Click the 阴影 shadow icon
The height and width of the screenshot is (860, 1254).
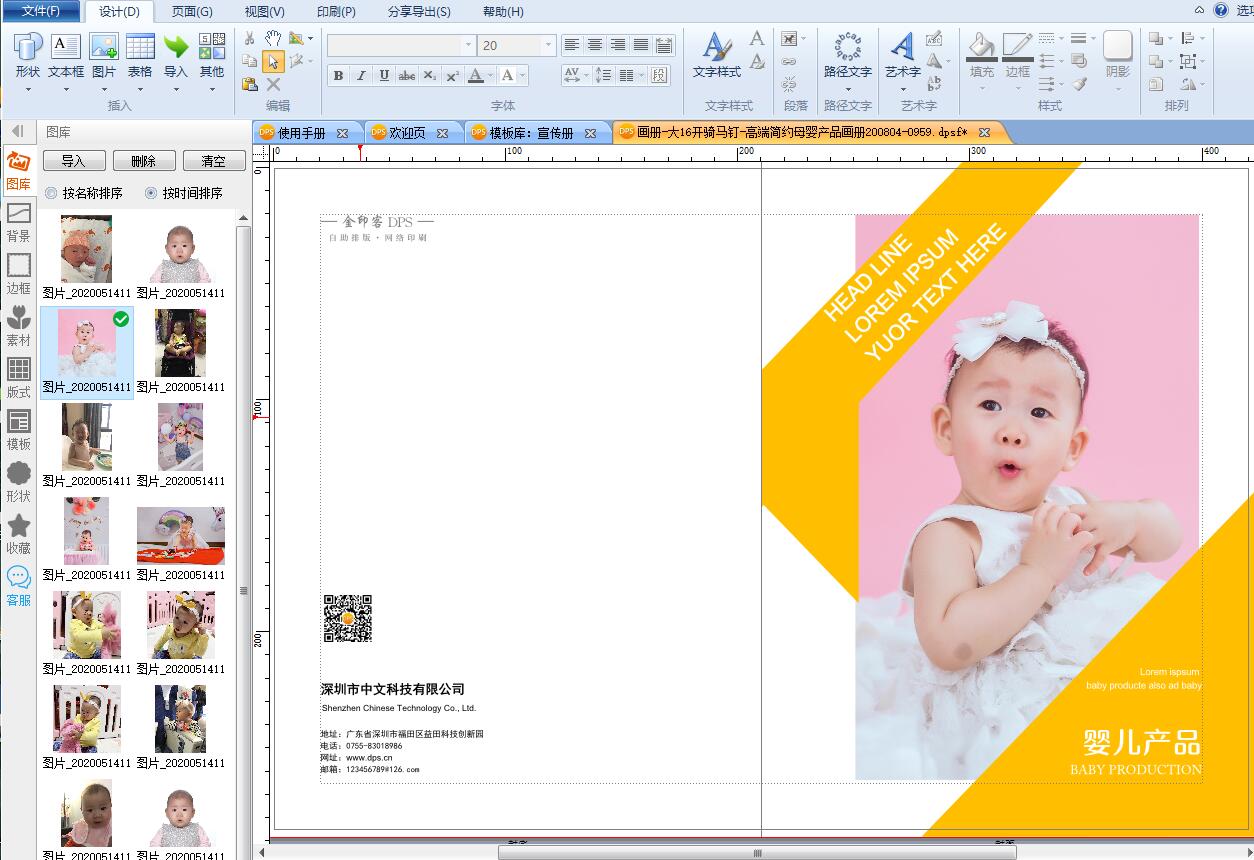click(x=1118, y=46)
